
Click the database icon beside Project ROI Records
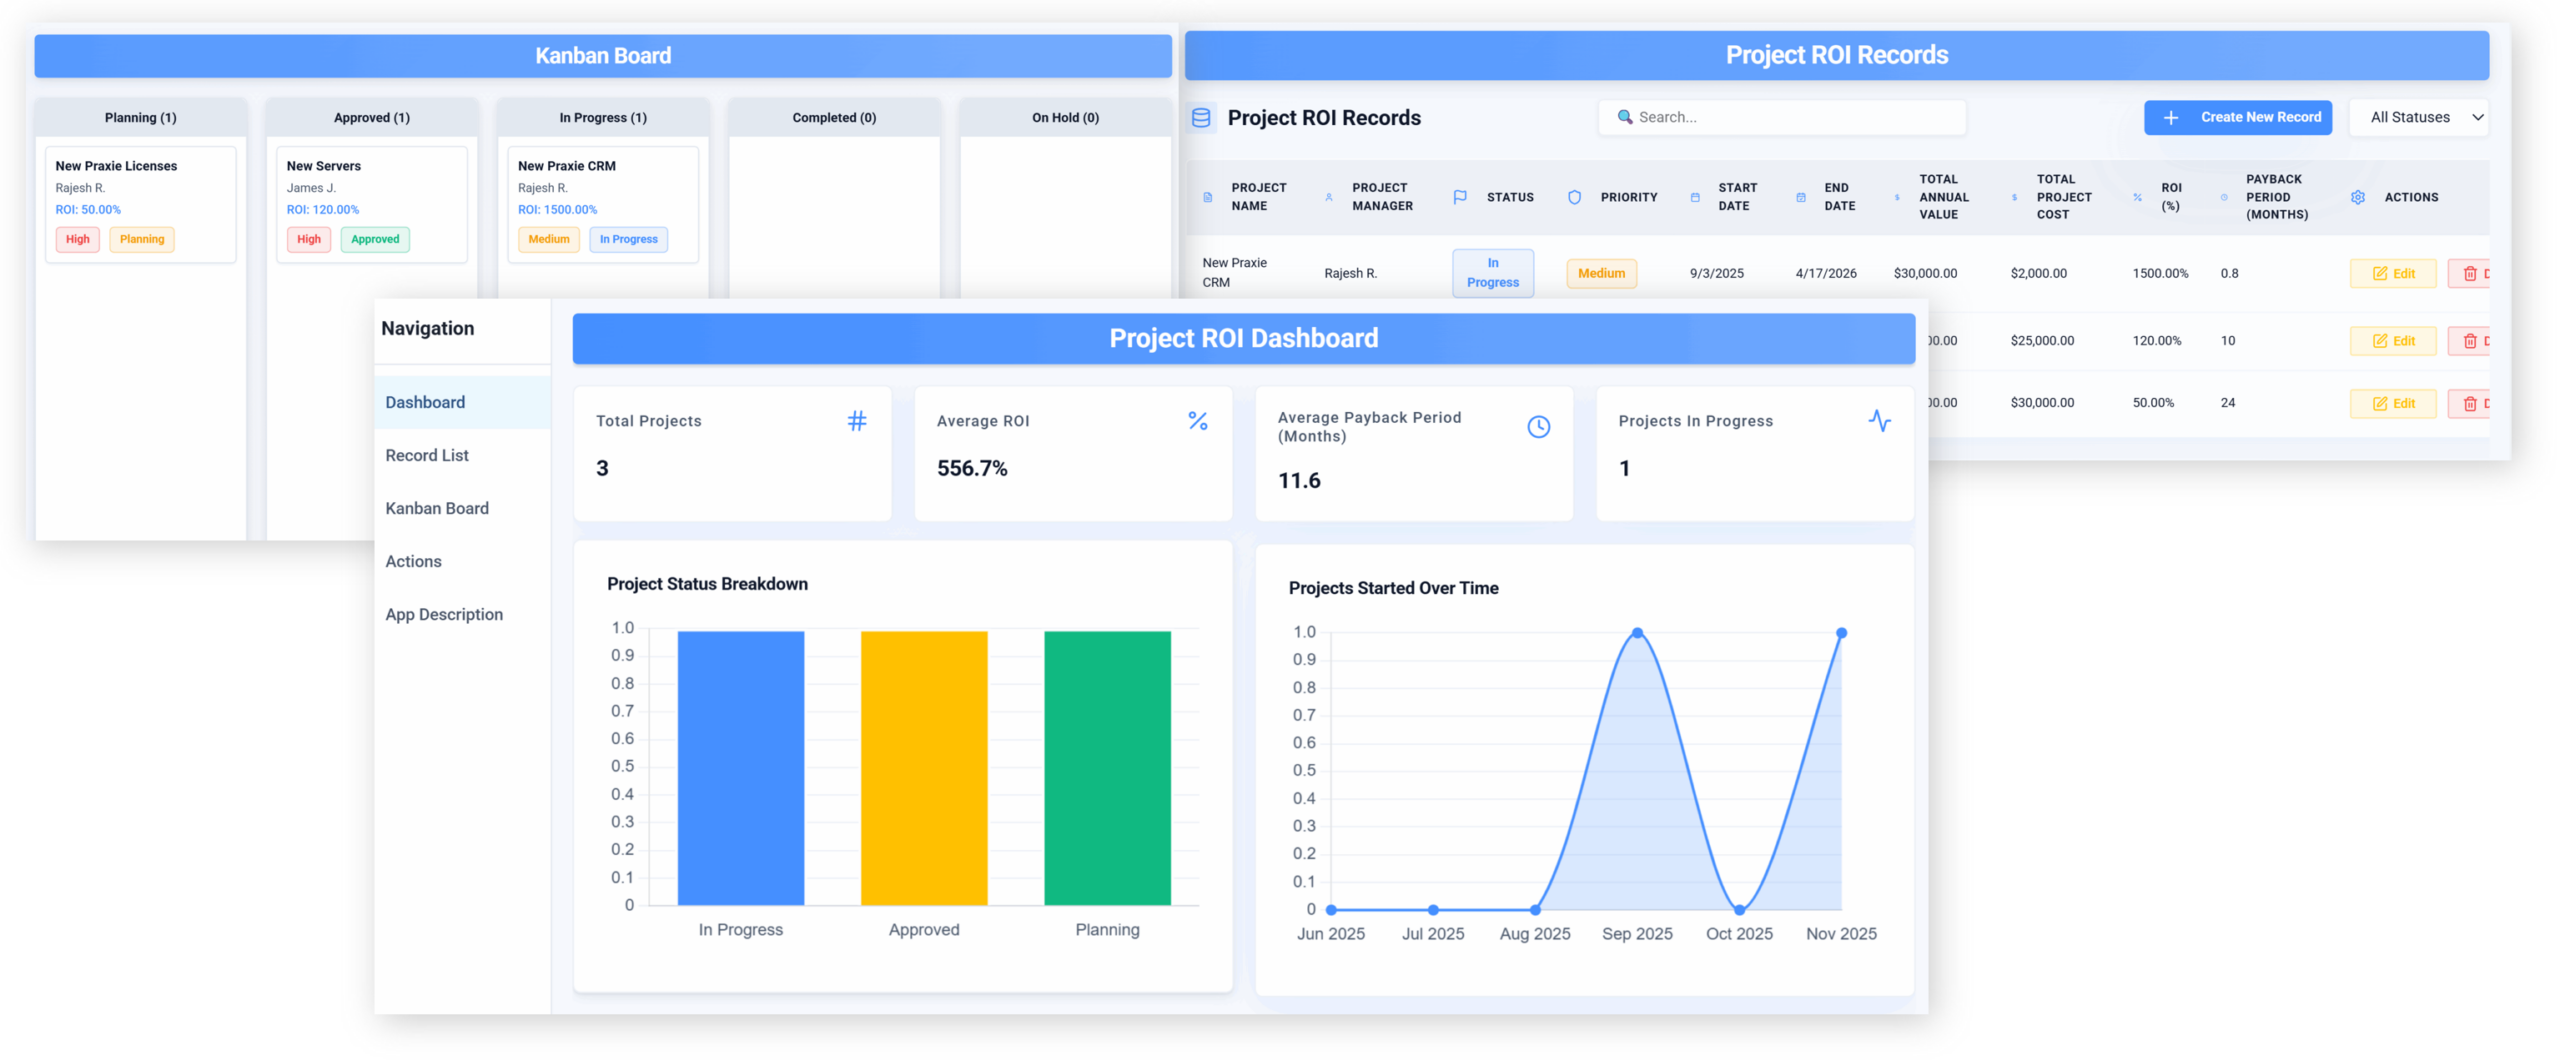point(1201,118)
